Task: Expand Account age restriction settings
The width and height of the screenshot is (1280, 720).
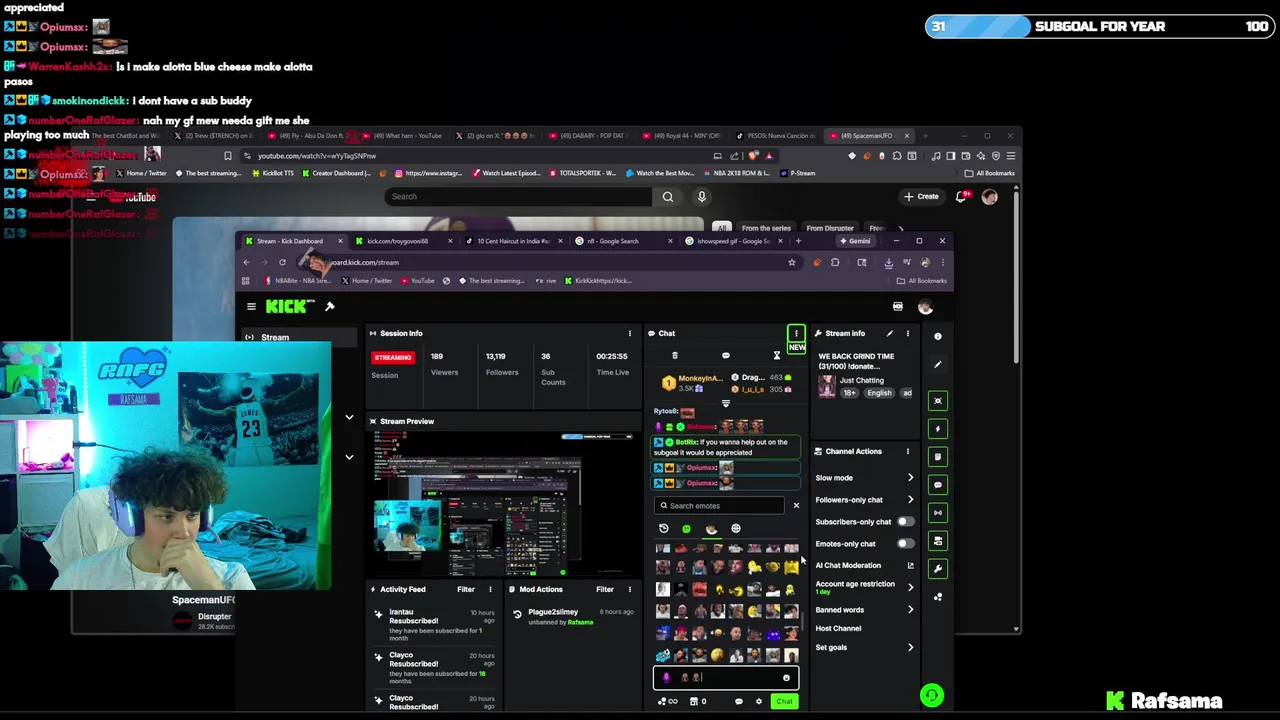Action: [x=910, y=587]
